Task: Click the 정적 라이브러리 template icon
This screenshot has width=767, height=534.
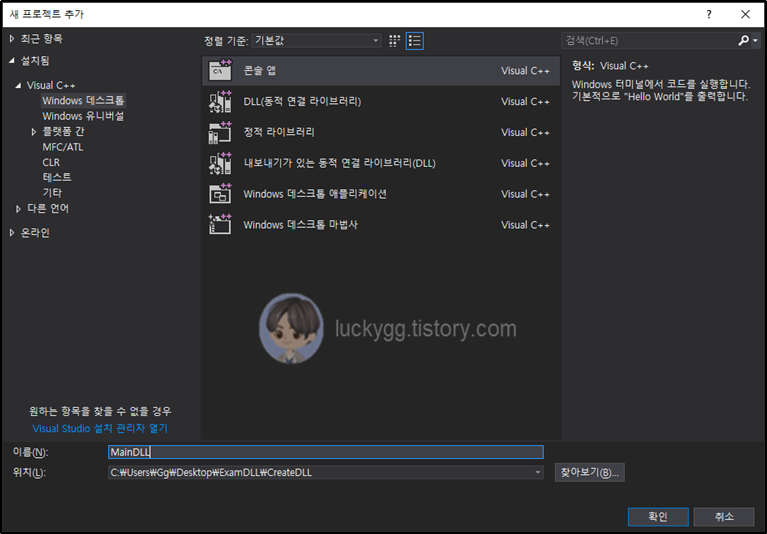Action: point(220,132)
